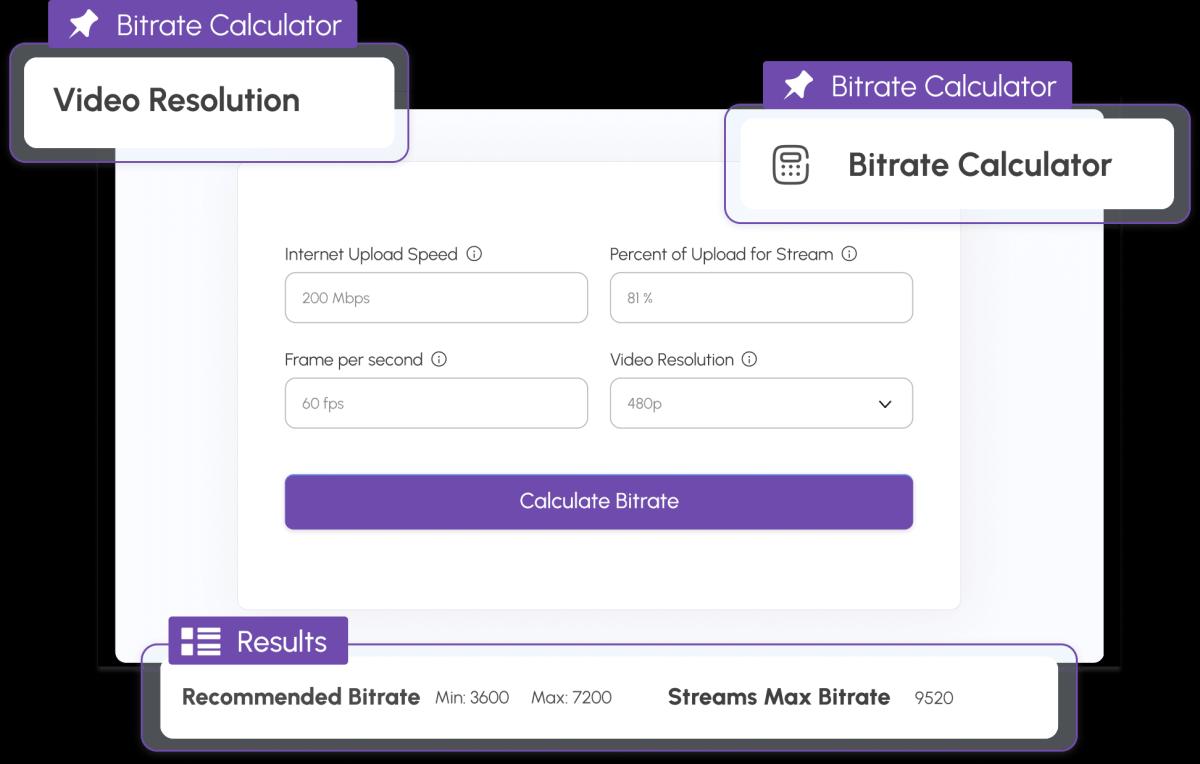
Task: Click the Streams Max Bitrate value 9520
Action: coord(933,698)
